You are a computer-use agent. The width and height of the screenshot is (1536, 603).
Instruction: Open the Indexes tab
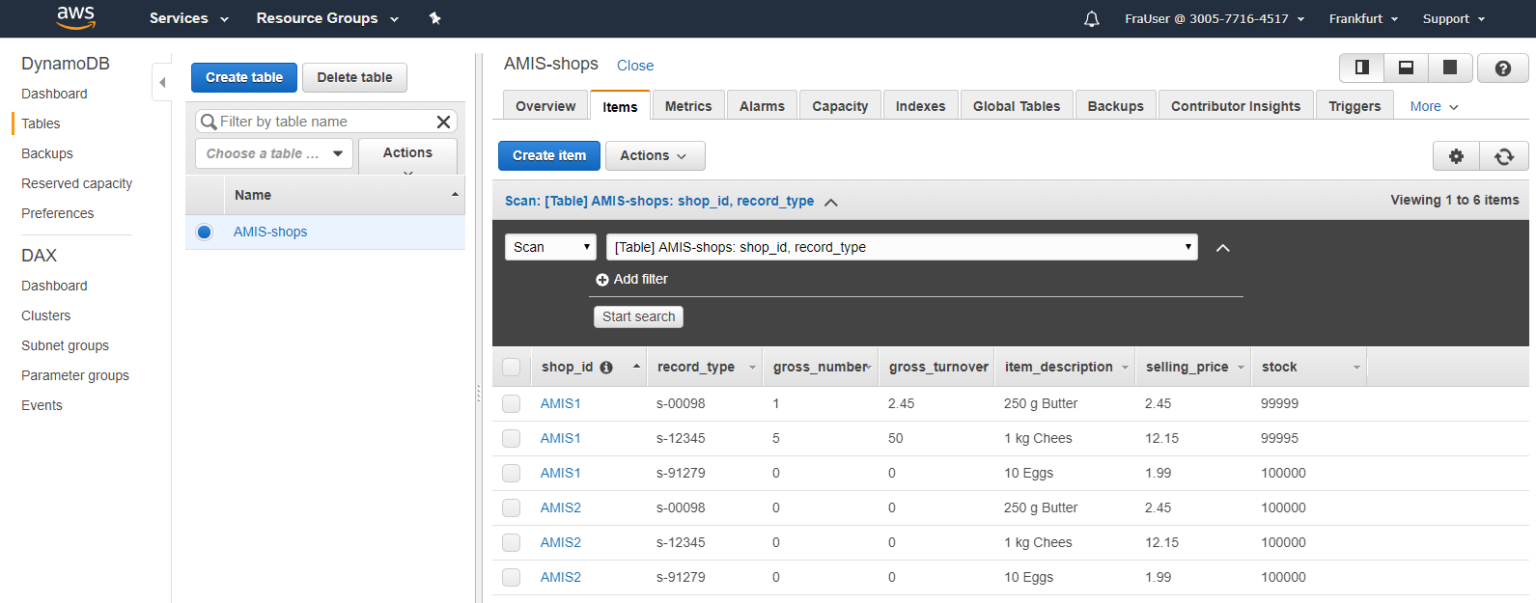point(920,106)
